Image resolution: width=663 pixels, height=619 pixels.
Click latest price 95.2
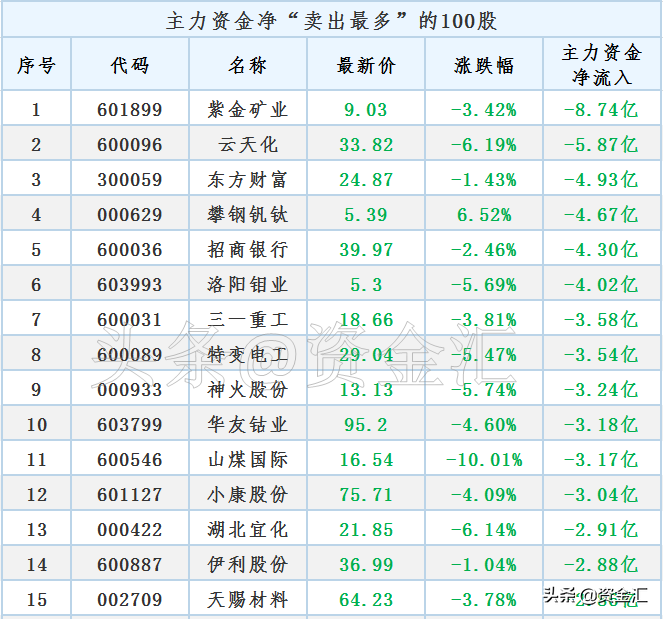[x=366, y=425]
